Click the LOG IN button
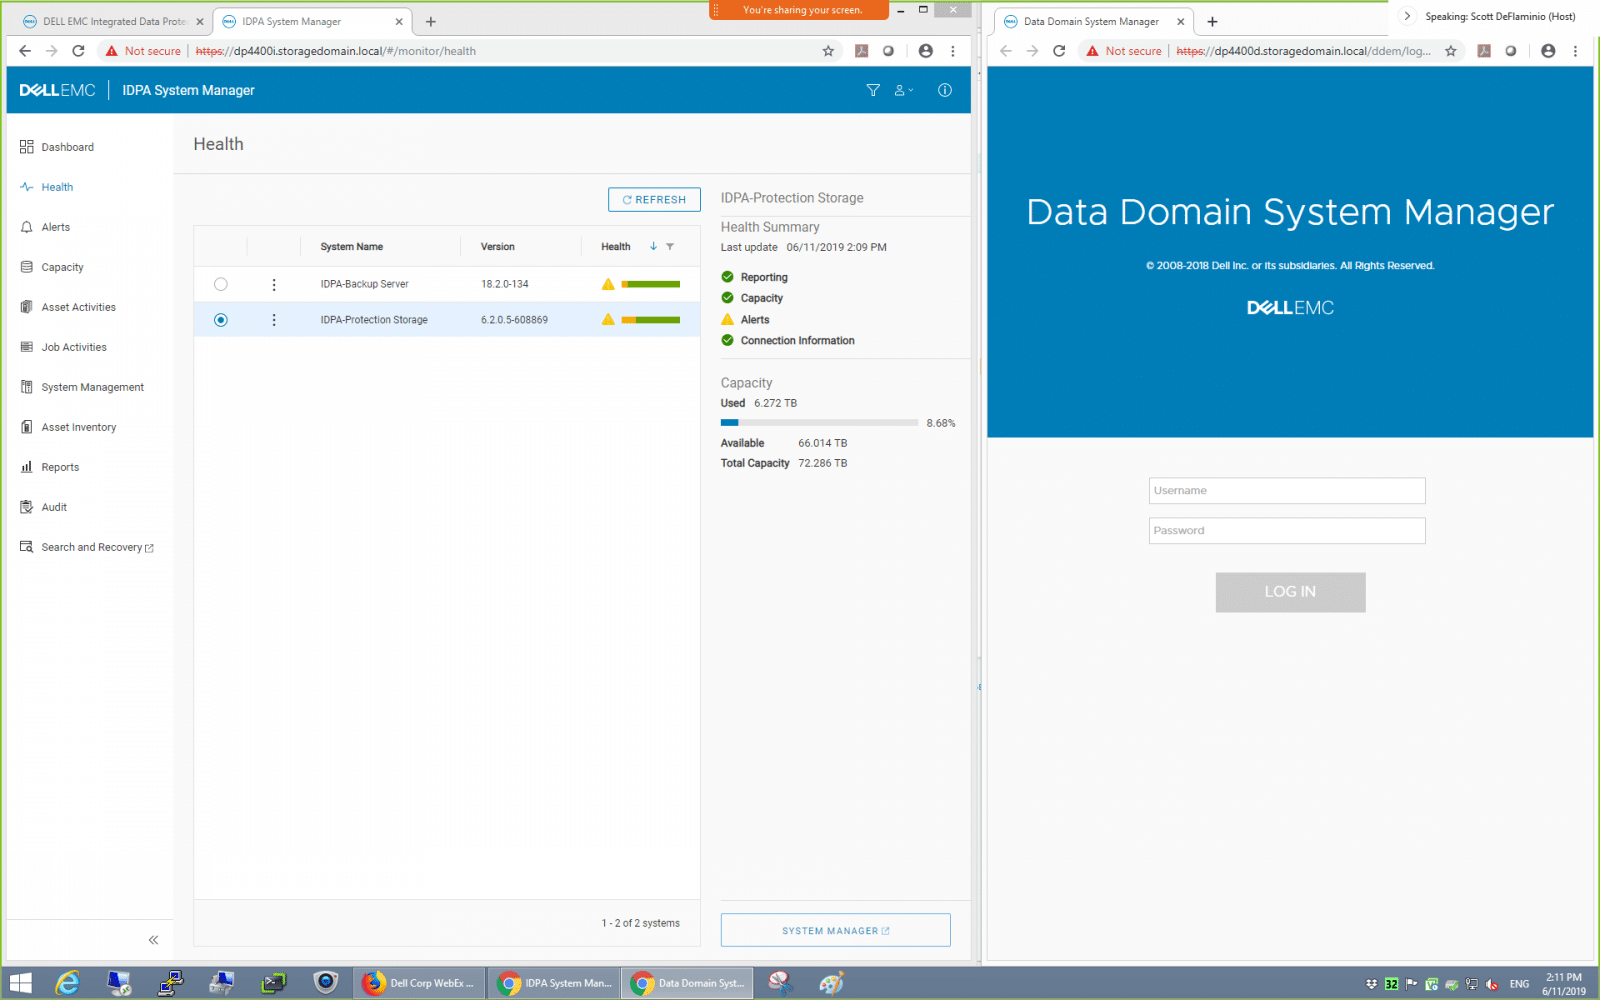The image size is (1600, 1000). point(1290,592)
